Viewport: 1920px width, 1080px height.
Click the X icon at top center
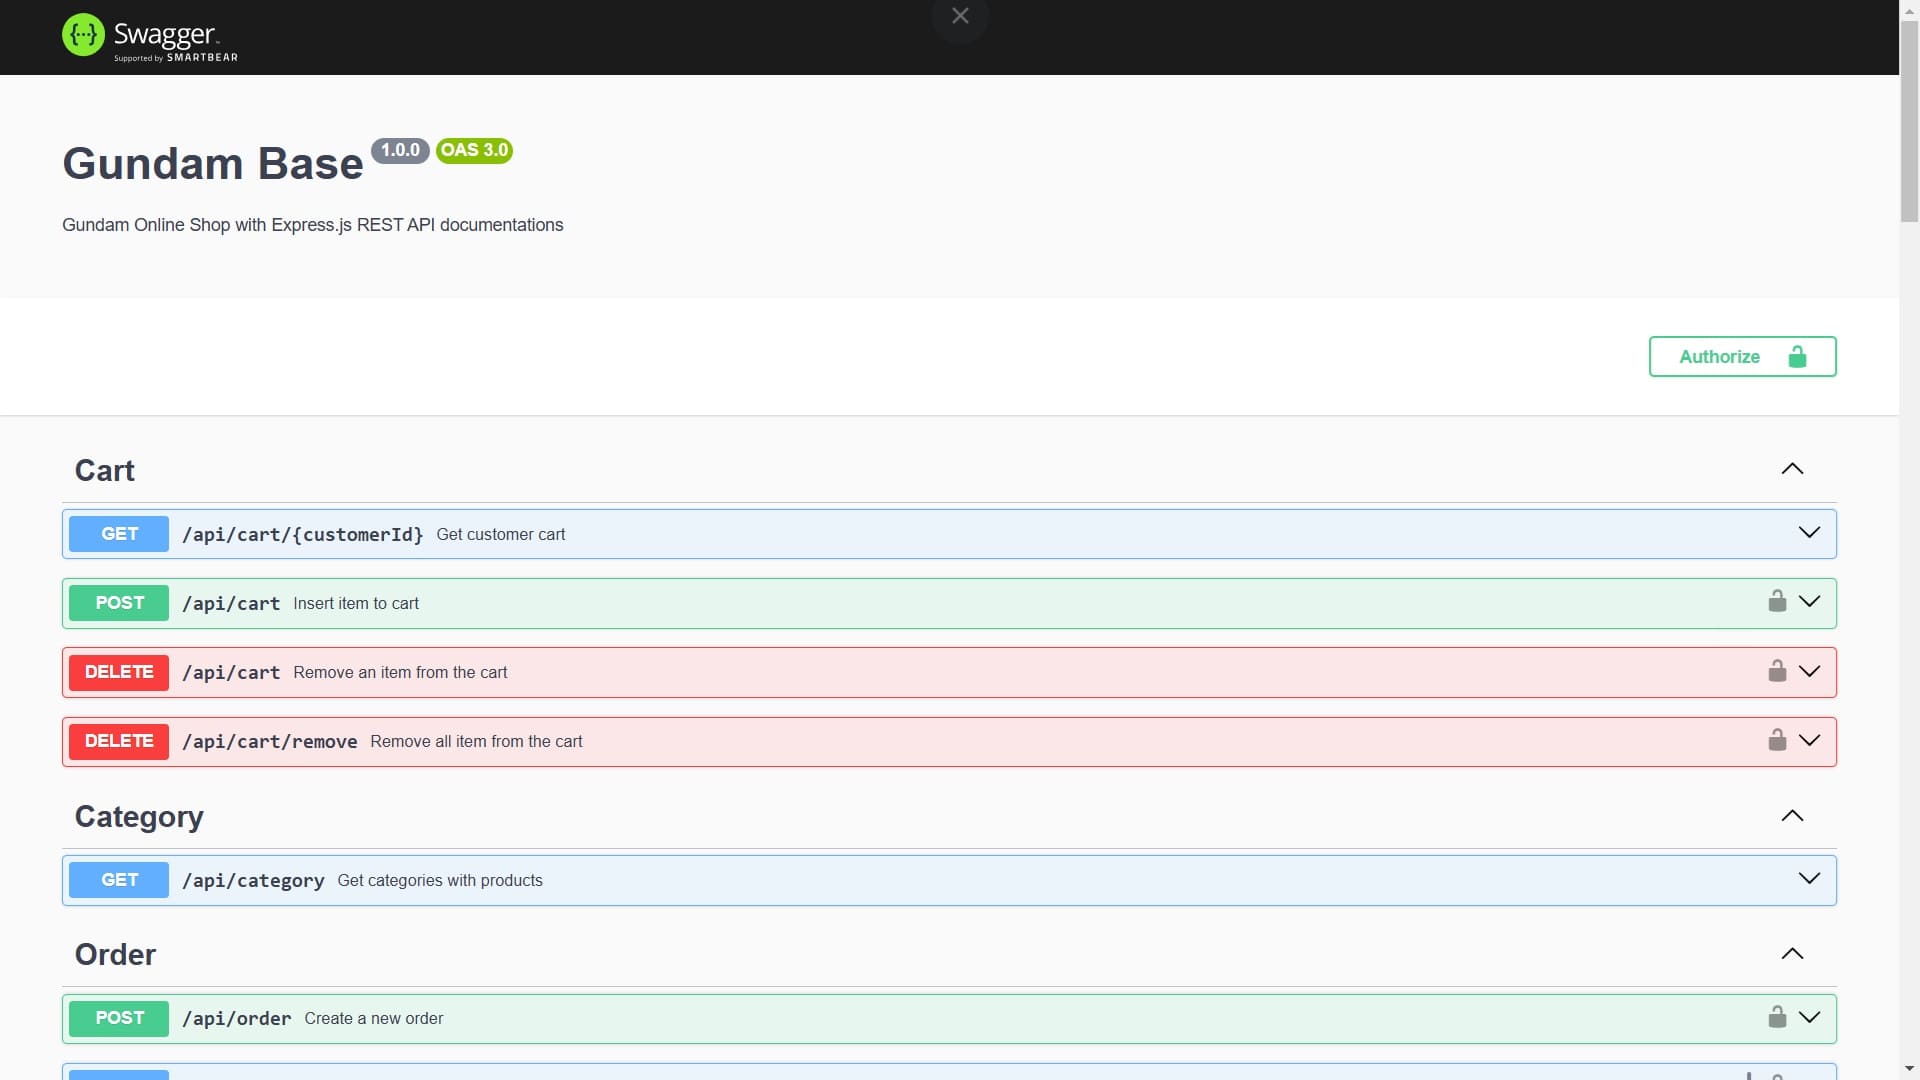click(x=960, y=16)
